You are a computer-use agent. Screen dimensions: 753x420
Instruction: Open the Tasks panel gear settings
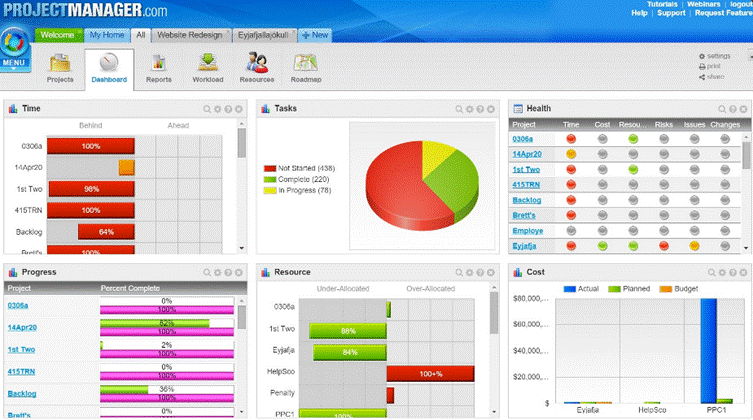coord(470,109)
